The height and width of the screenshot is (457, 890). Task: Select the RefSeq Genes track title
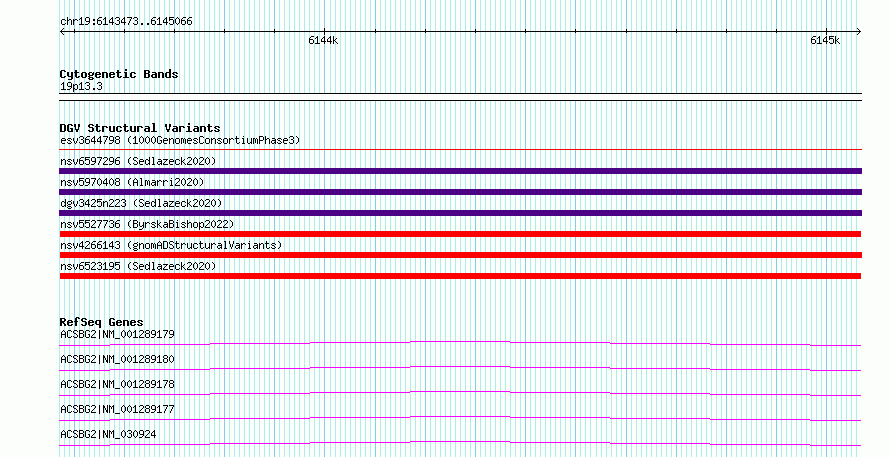[101, 322]
